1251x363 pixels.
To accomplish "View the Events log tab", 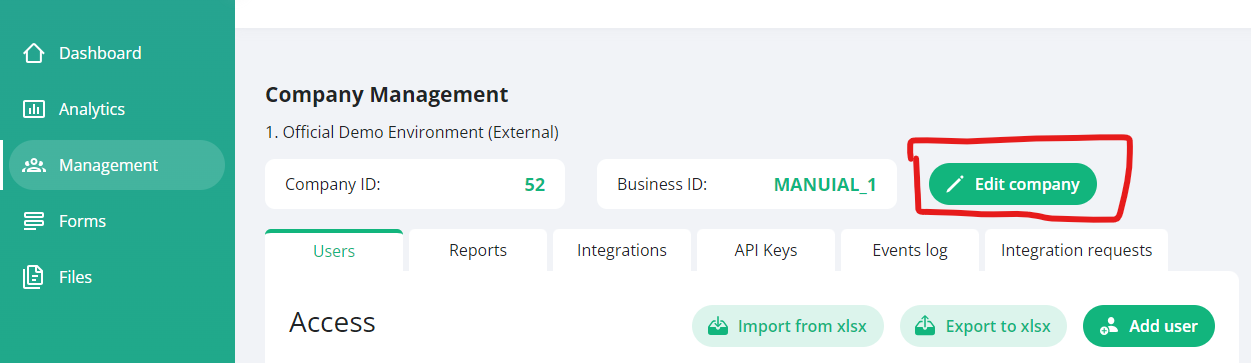I will (x=910, y=250).
